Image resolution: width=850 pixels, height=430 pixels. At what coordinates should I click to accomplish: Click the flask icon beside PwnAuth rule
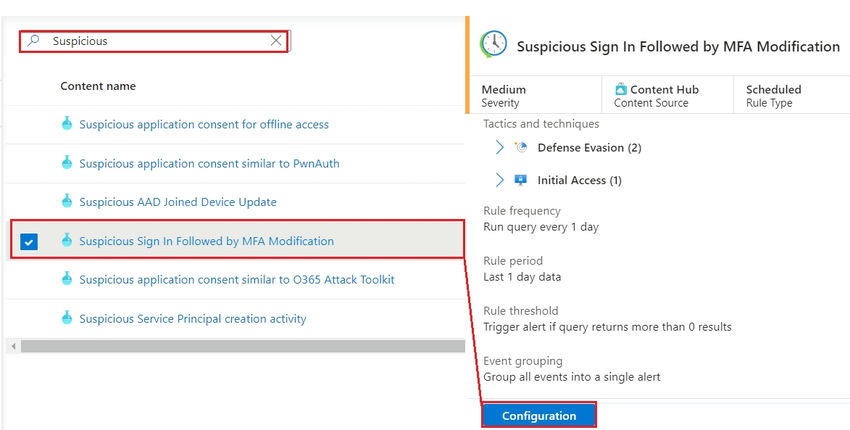(x=67, y=163)
